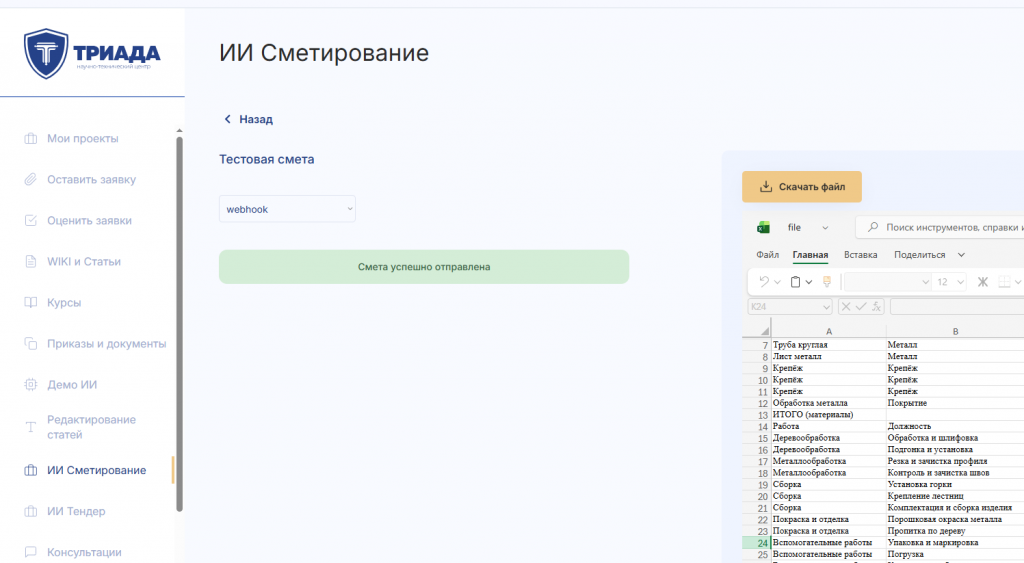
Task: Go to Мои проекты in the sidebar
Action: pyautogui.click(x=82, y=138)
